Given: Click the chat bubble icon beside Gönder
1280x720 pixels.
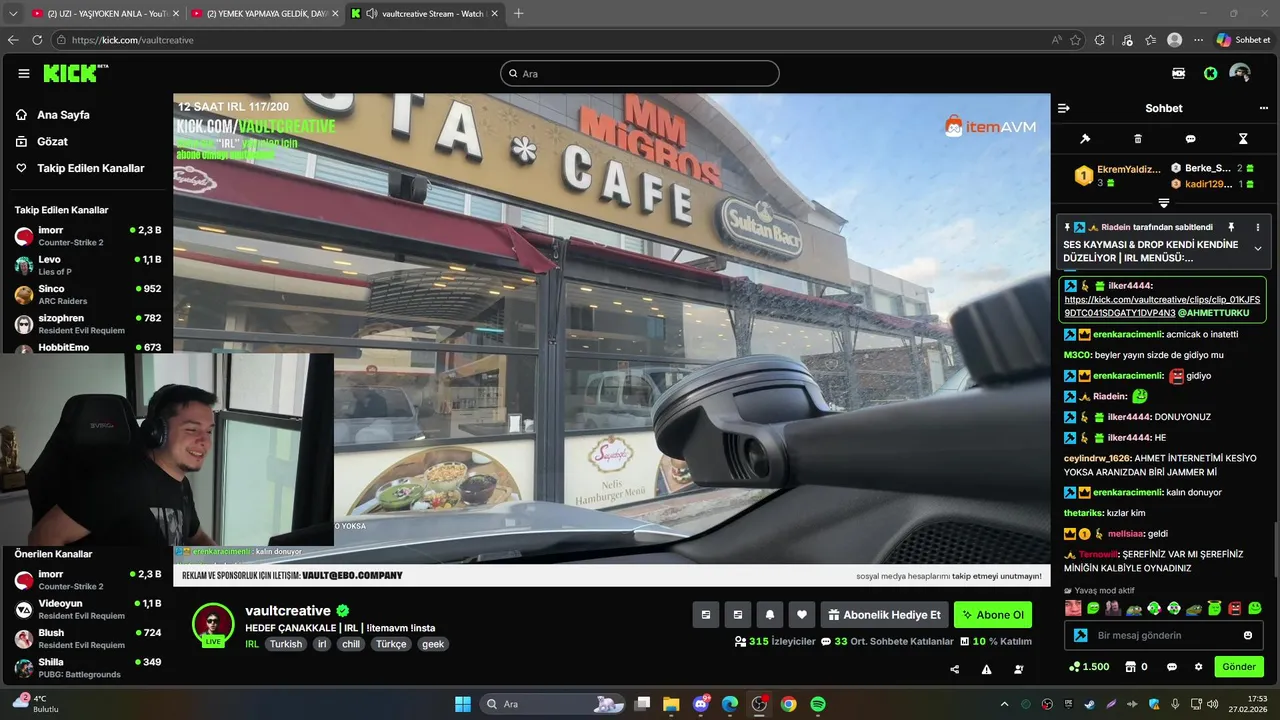Looking at the screenshot, I should click(x=1172, y=667).
